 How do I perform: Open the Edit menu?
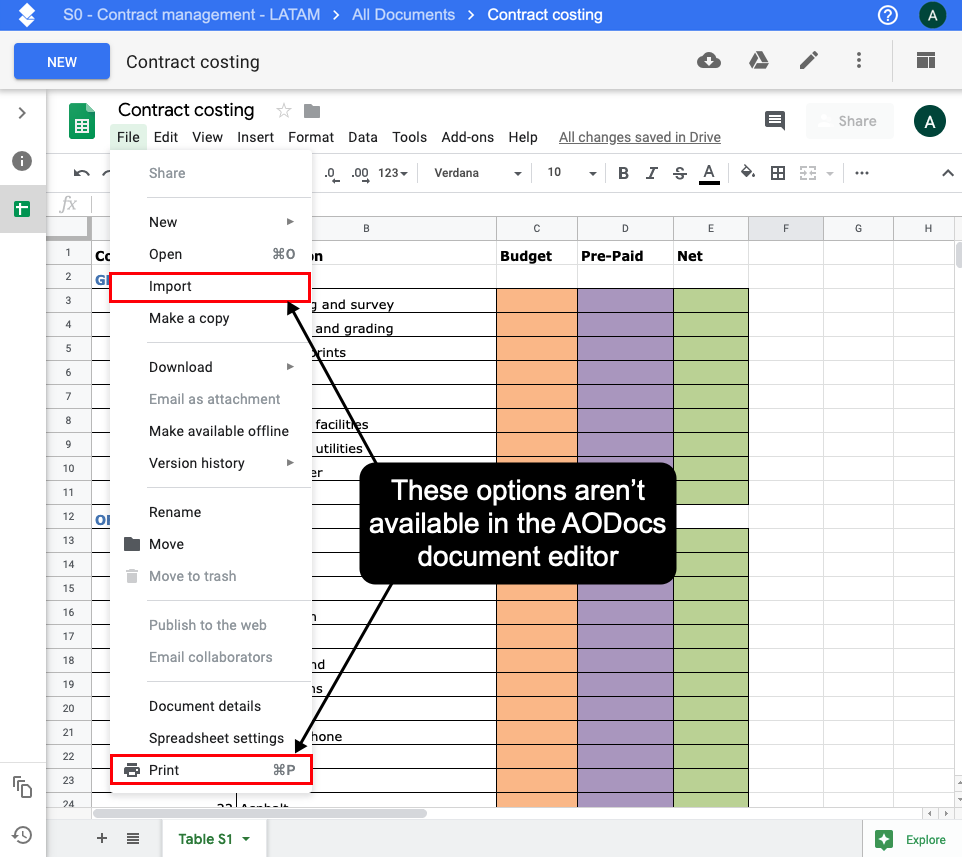(166, 137)
